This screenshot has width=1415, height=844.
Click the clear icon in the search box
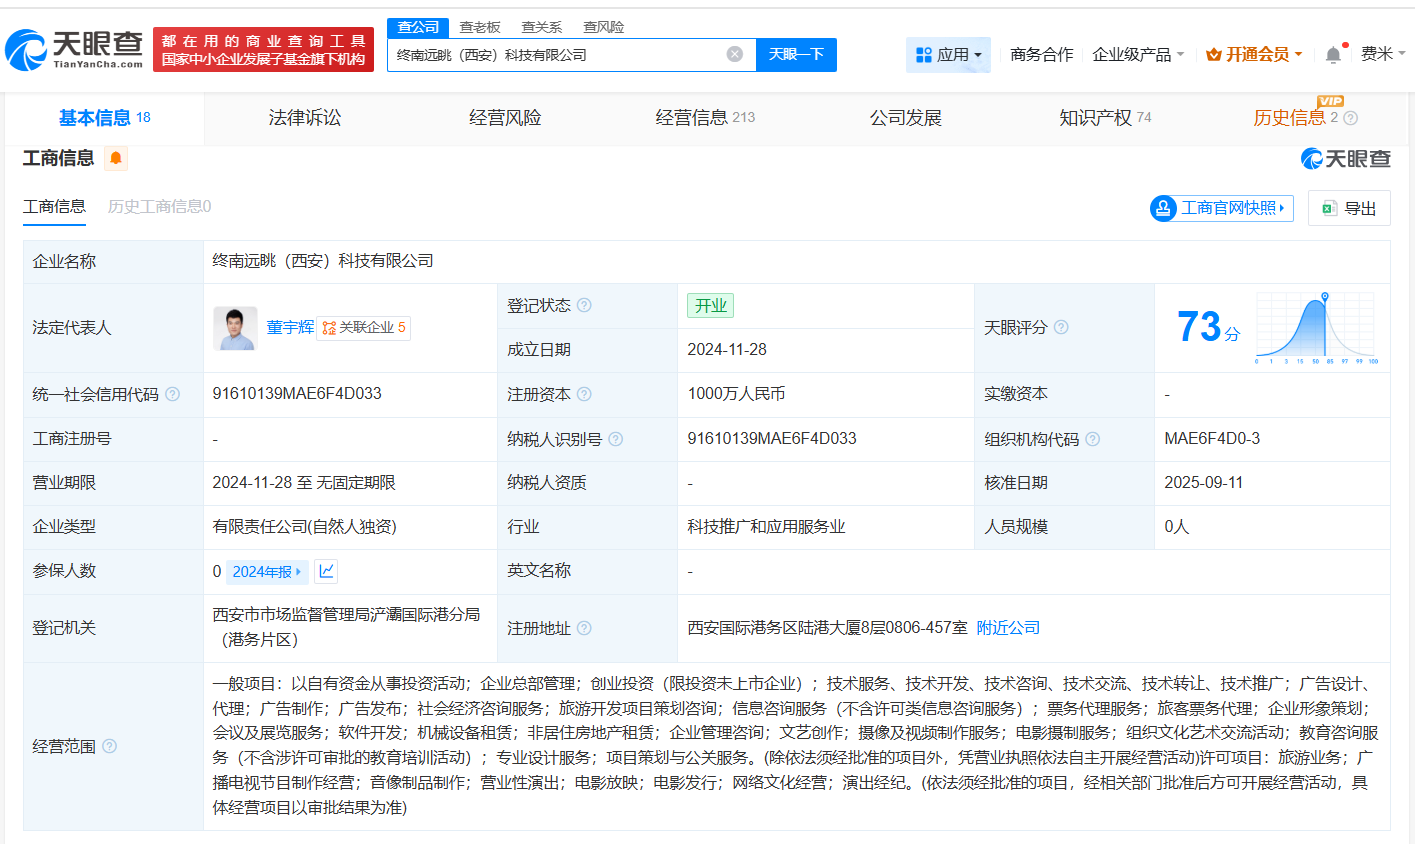pos(735,55)
